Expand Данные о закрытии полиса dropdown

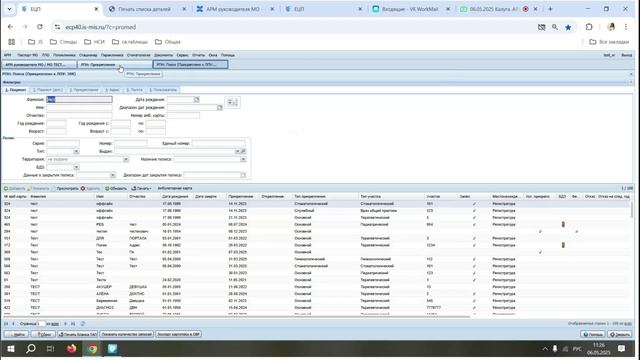pyautogui.click(x=113, y=175)
